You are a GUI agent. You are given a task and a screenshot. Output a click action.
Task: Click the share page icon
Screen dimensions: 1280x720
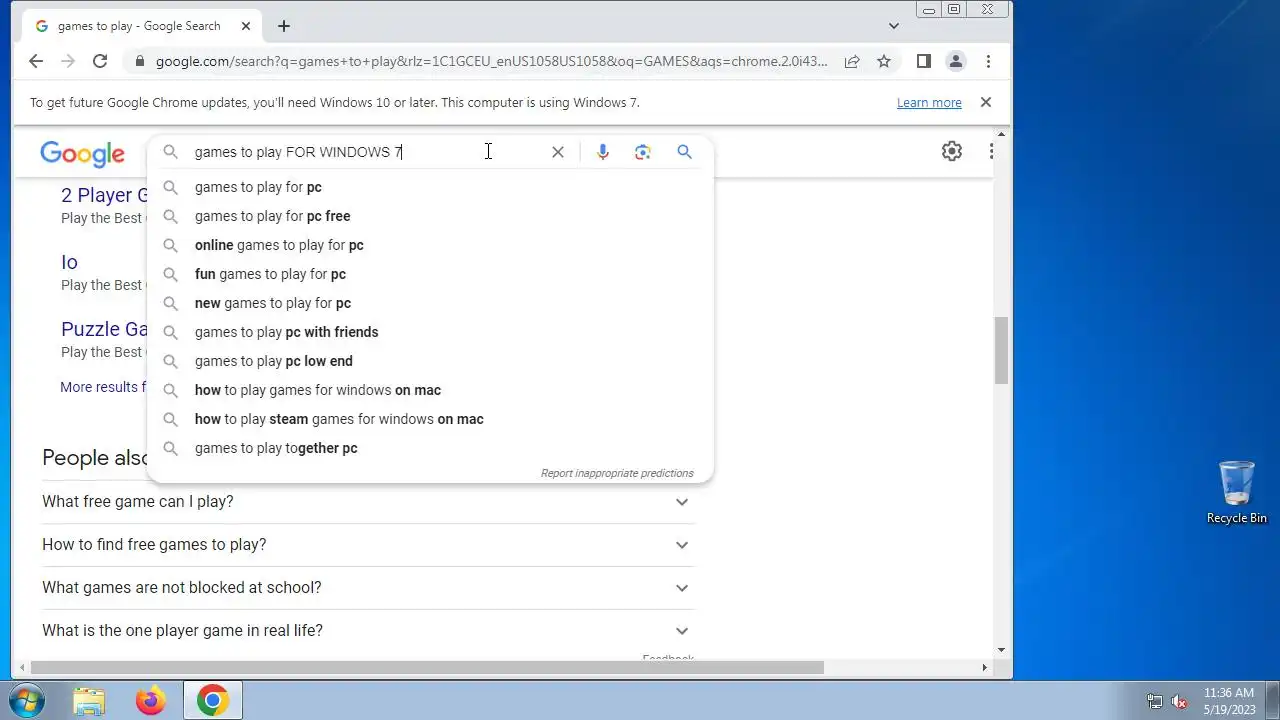[x=852, y=61]
